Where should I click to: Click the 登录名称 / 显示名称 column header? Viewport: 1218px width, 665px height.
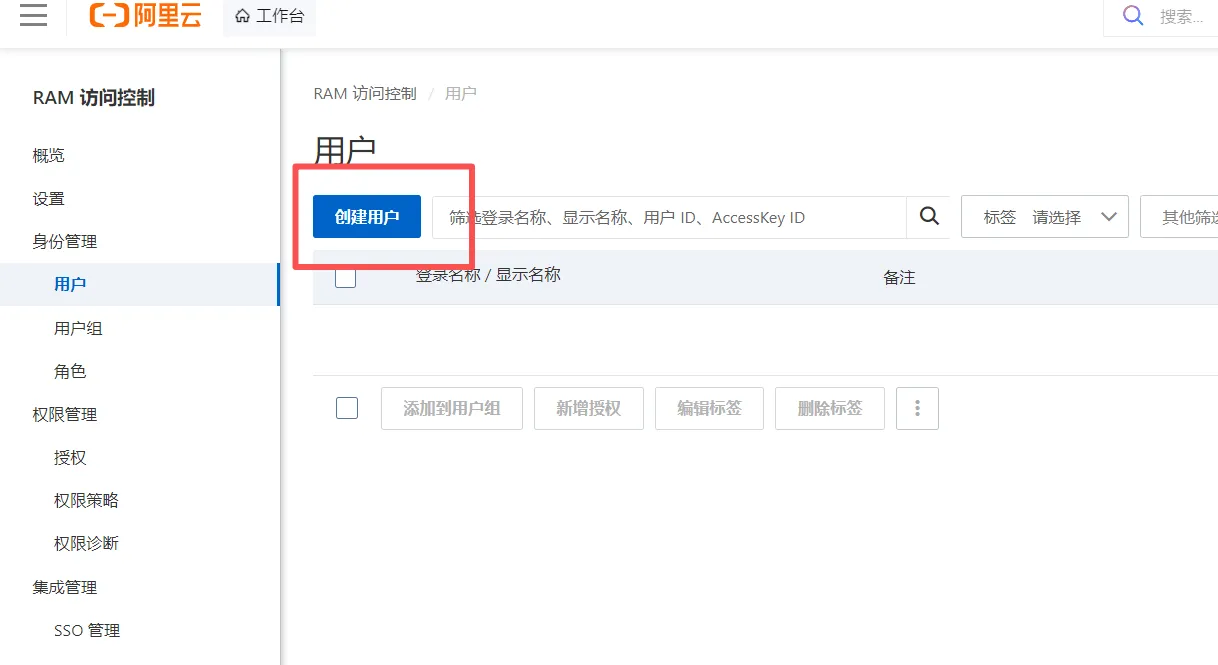(x=488, y=275)
